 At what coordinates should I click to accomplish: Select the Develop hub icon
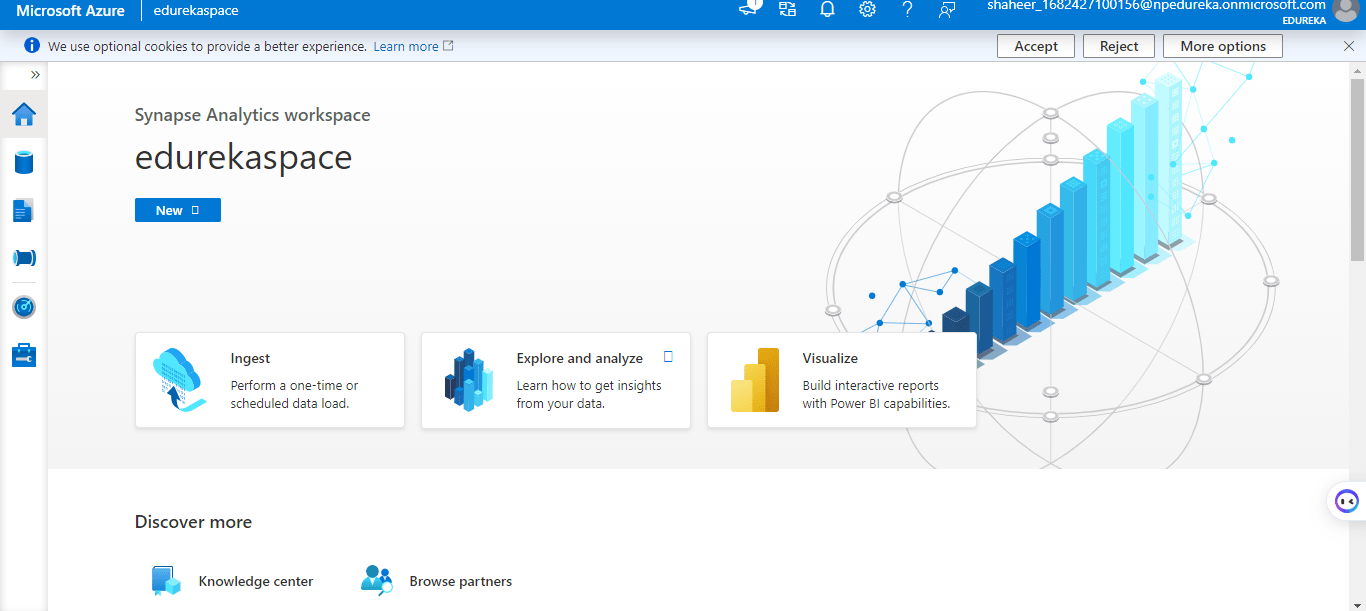click(24, 210)
